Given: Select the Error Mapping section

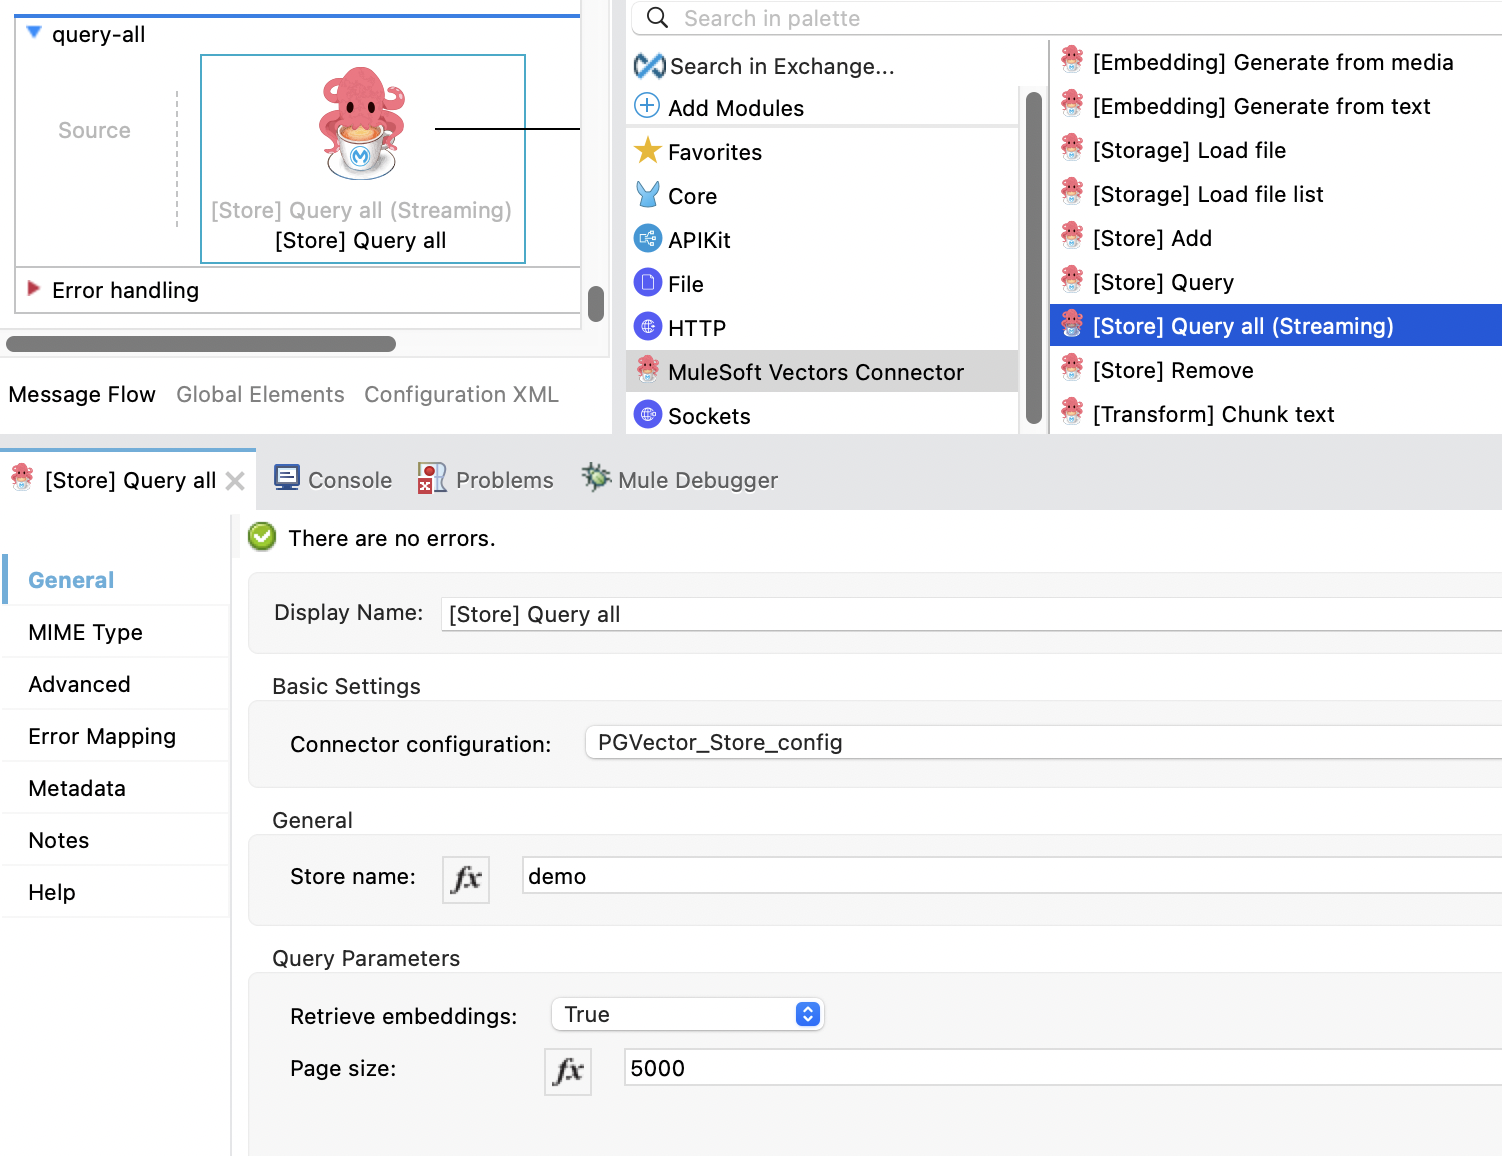Looking at the screenshot, I should [117, 736].
